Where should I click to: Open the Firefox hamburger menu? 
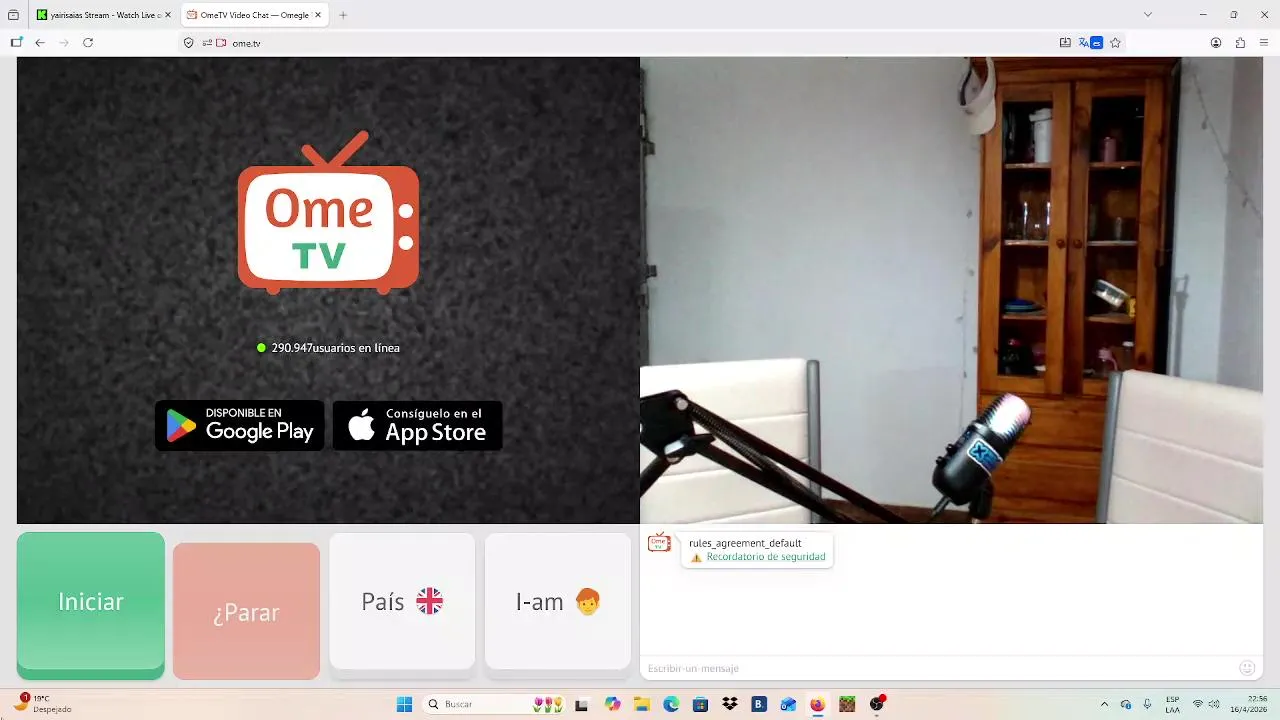tap(1264, 43)
